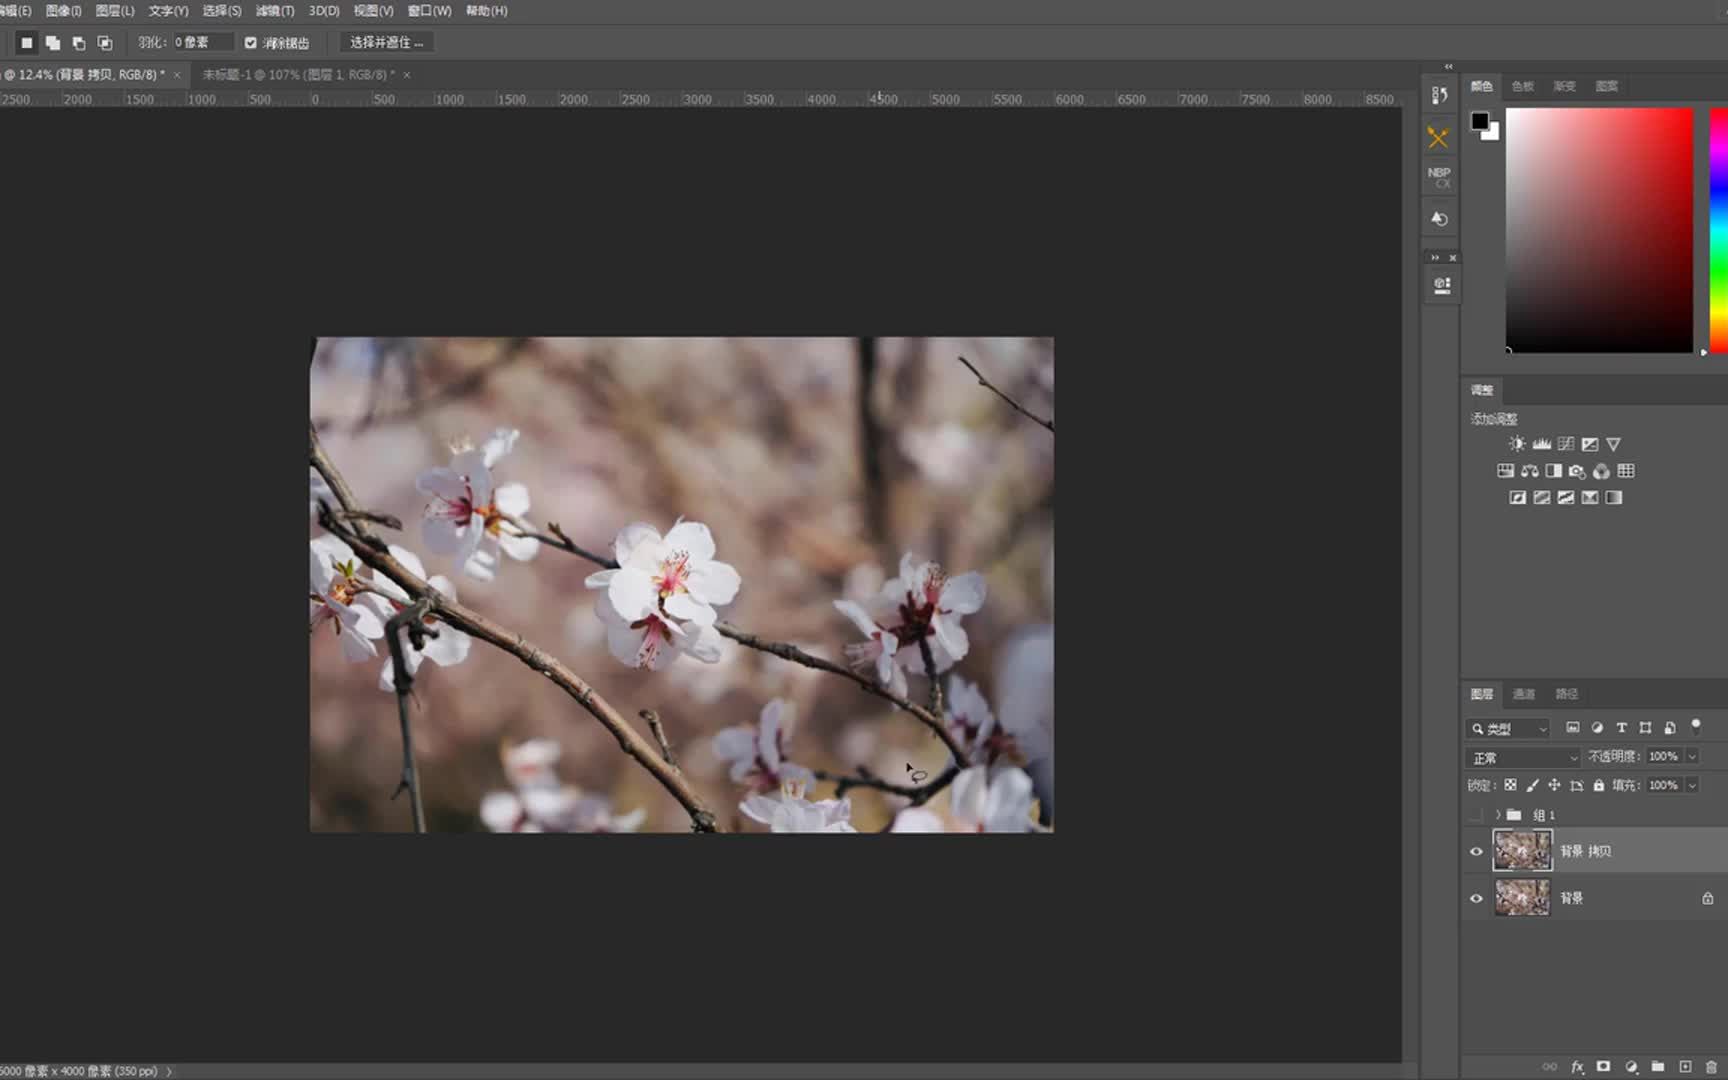
Task: Hide the locked 背景 layer
Action: (1476, 898)
